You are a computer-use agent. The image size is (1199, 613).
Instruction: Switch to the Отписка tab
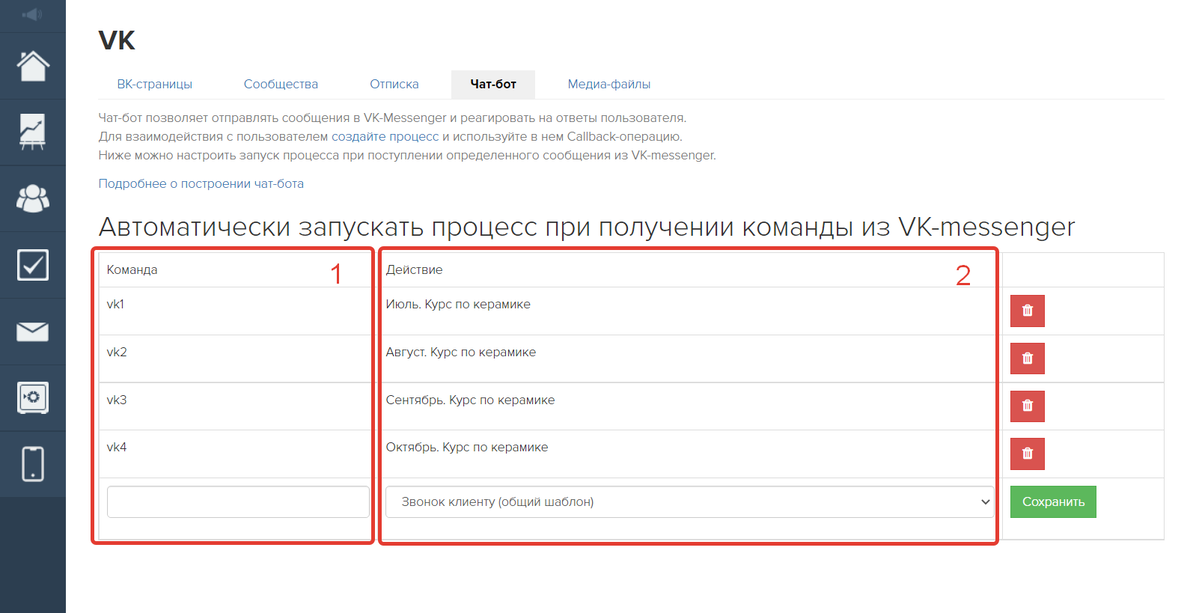tap(395, 84)
